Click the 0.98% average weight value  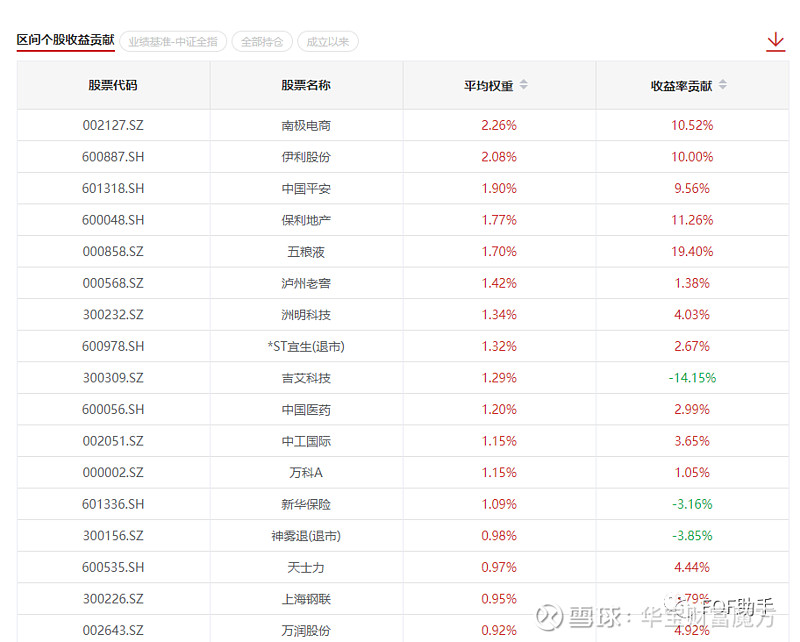[x=499, y=536]
